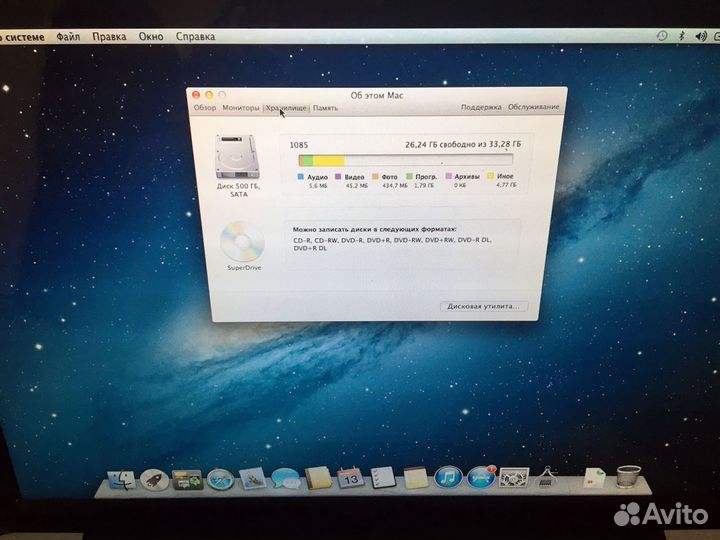Open the Правка menu
The height and width of the screenshot is (540, 720).
tap(109, 36)
